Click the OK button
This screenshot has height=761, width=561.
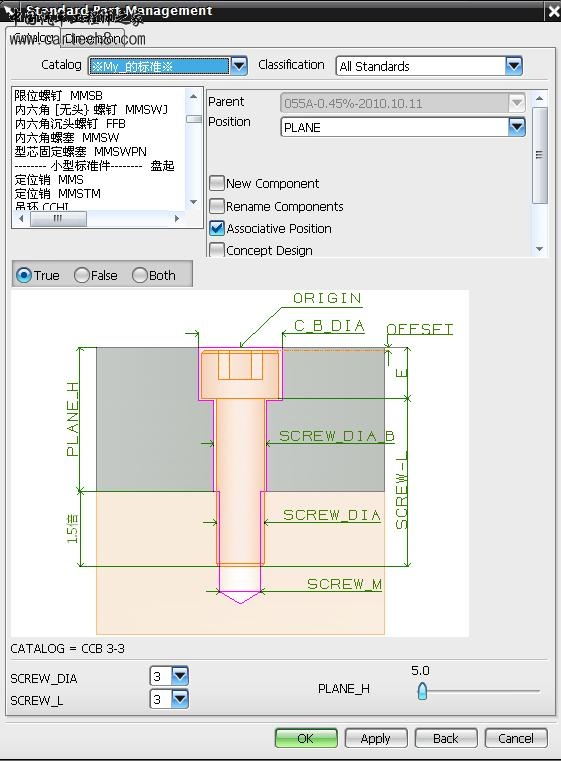click(x=306, y=738)
